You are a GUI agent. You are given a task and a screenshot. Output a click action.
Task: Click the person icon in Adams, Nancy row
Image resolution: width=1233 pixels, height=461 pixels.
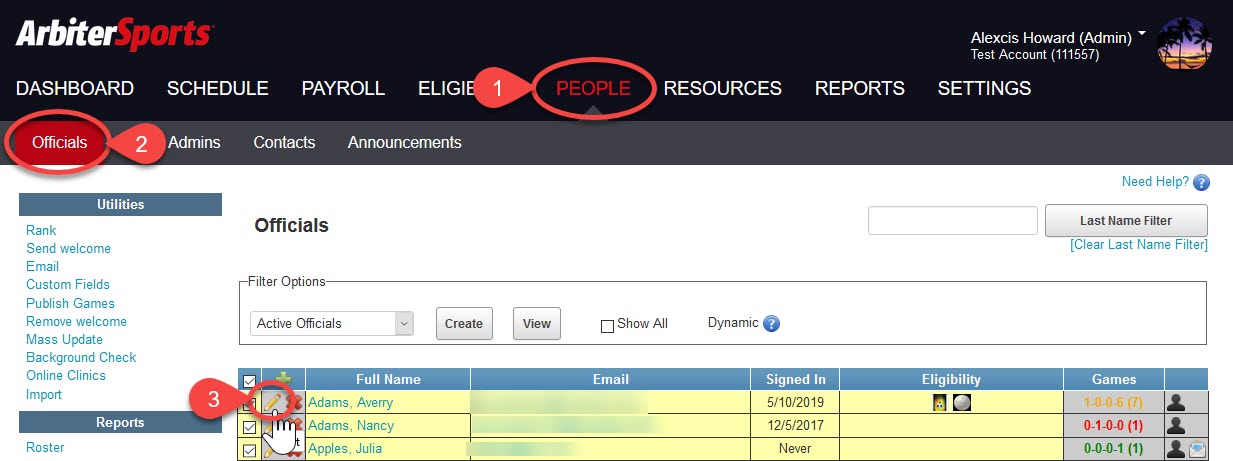(x=1176, y=425)
